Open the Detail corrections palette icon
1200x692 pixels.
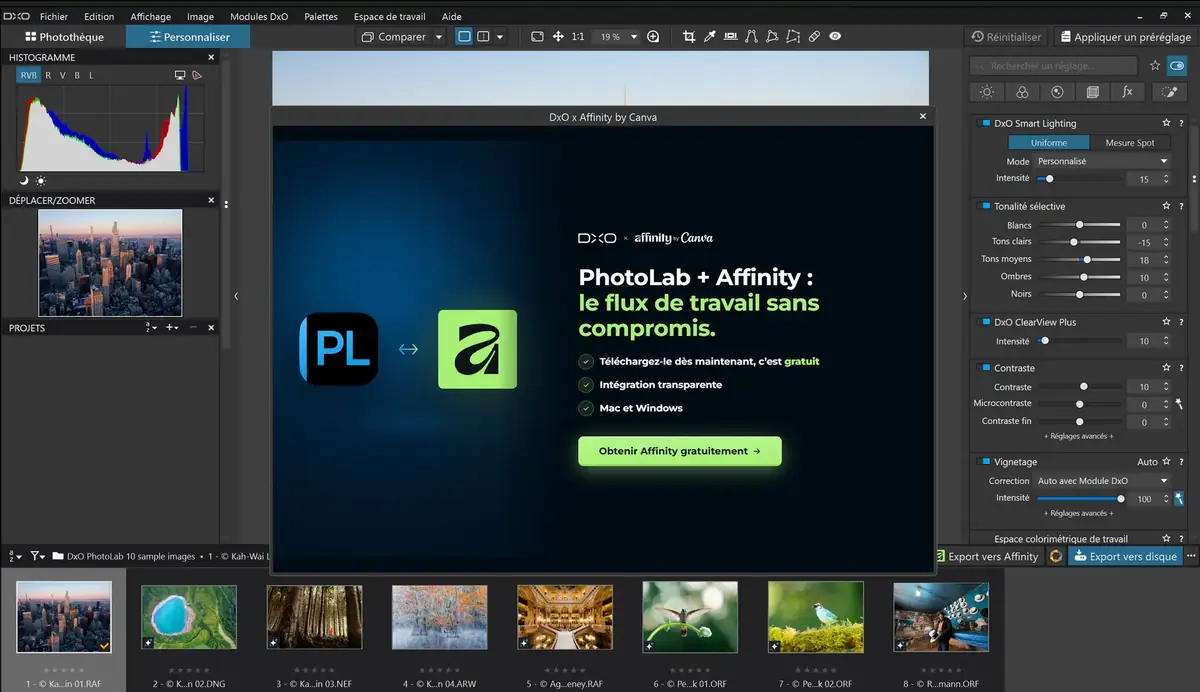(1057, 92)
